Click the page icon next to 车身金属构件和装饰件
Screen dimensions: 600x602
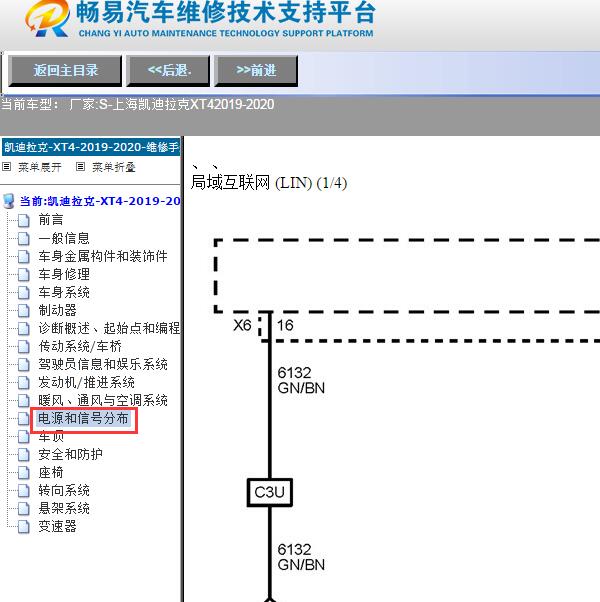click(23, 256)
